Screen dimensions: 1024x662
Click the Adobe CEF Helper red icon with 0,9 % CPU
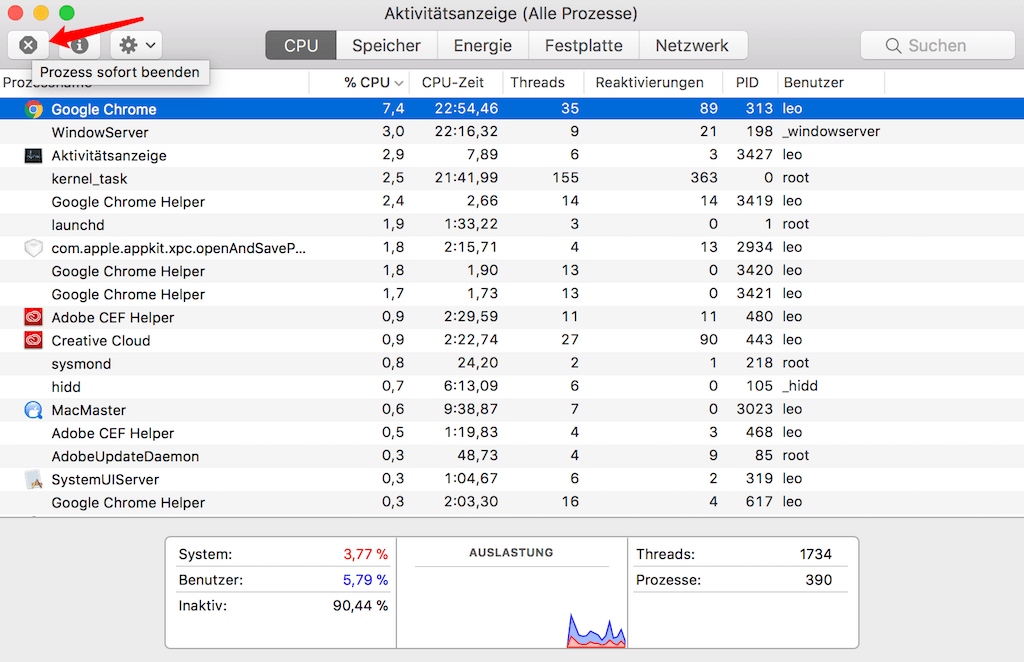[33, 317]
